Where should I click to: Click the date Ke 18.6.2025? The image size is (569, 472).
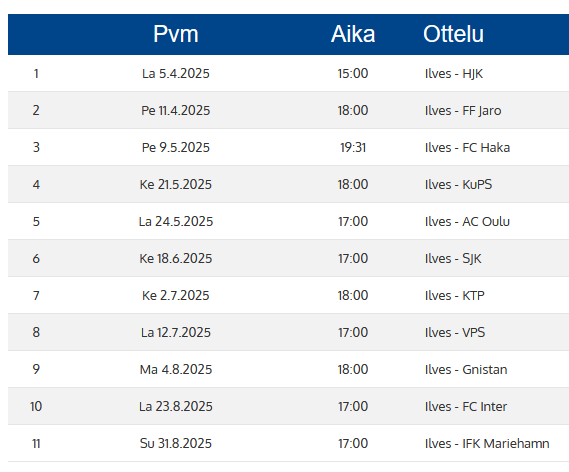176,259
